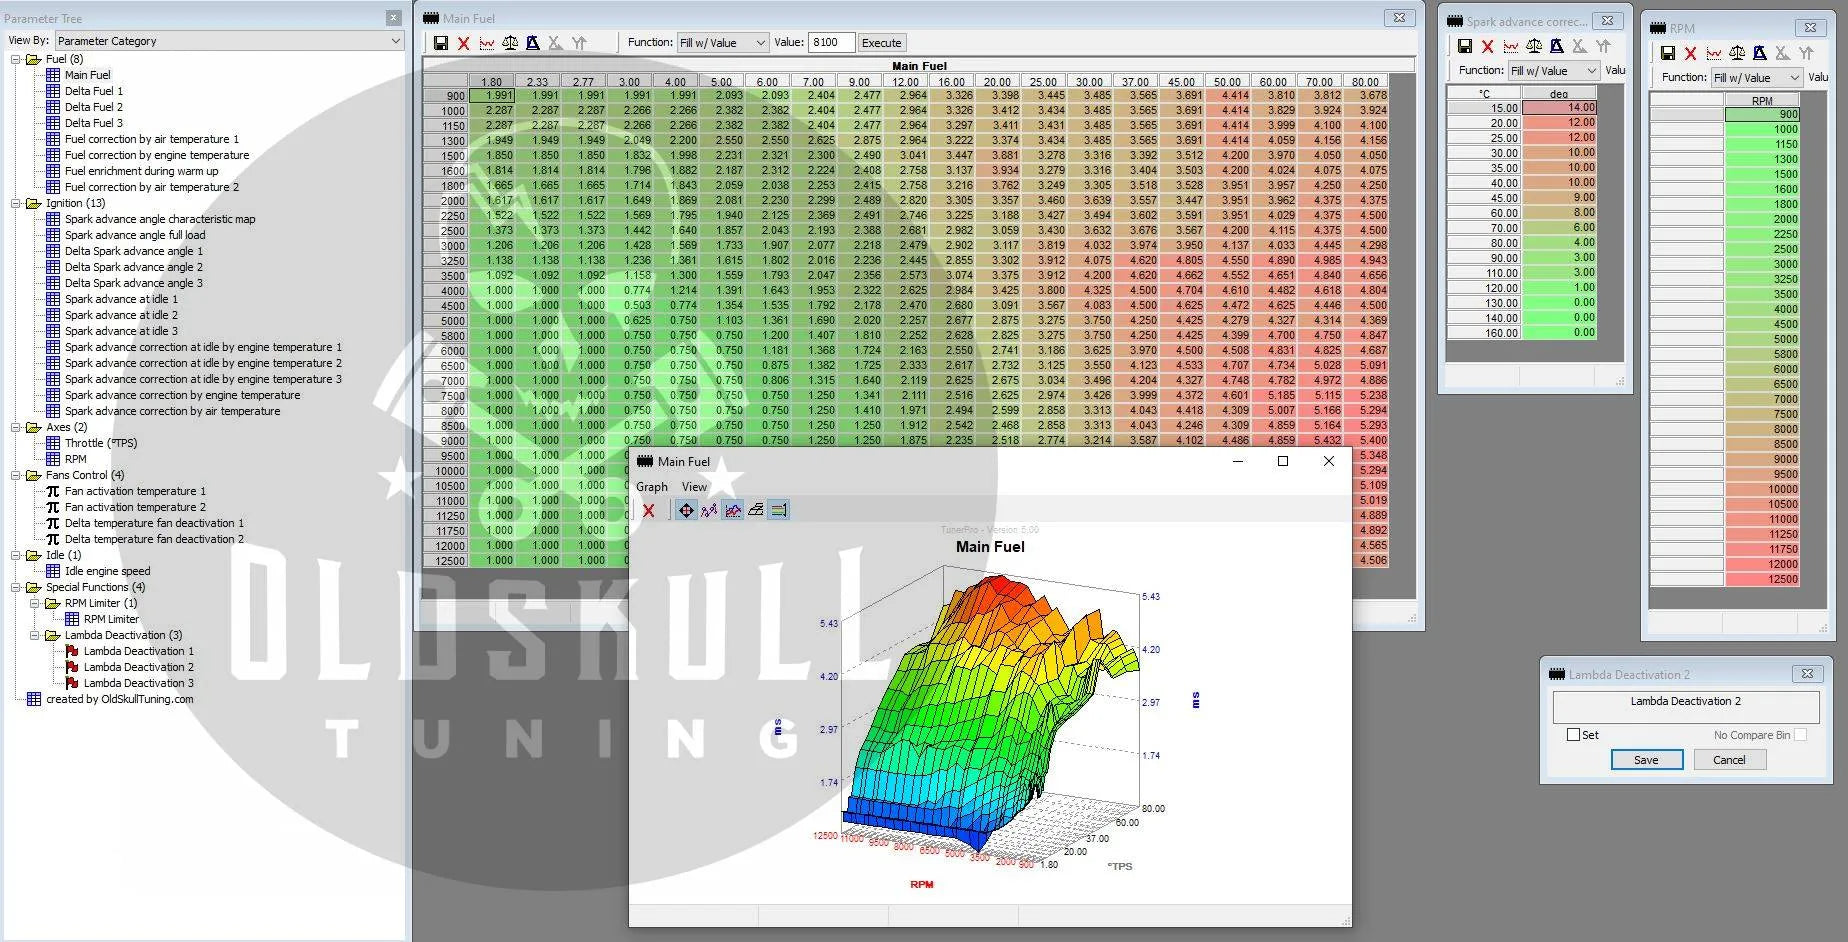The height and width of the screenshot is (942, 1848).
Task: Click the save icon in Main Fuel toolbar
Action: tap(440, 43)
